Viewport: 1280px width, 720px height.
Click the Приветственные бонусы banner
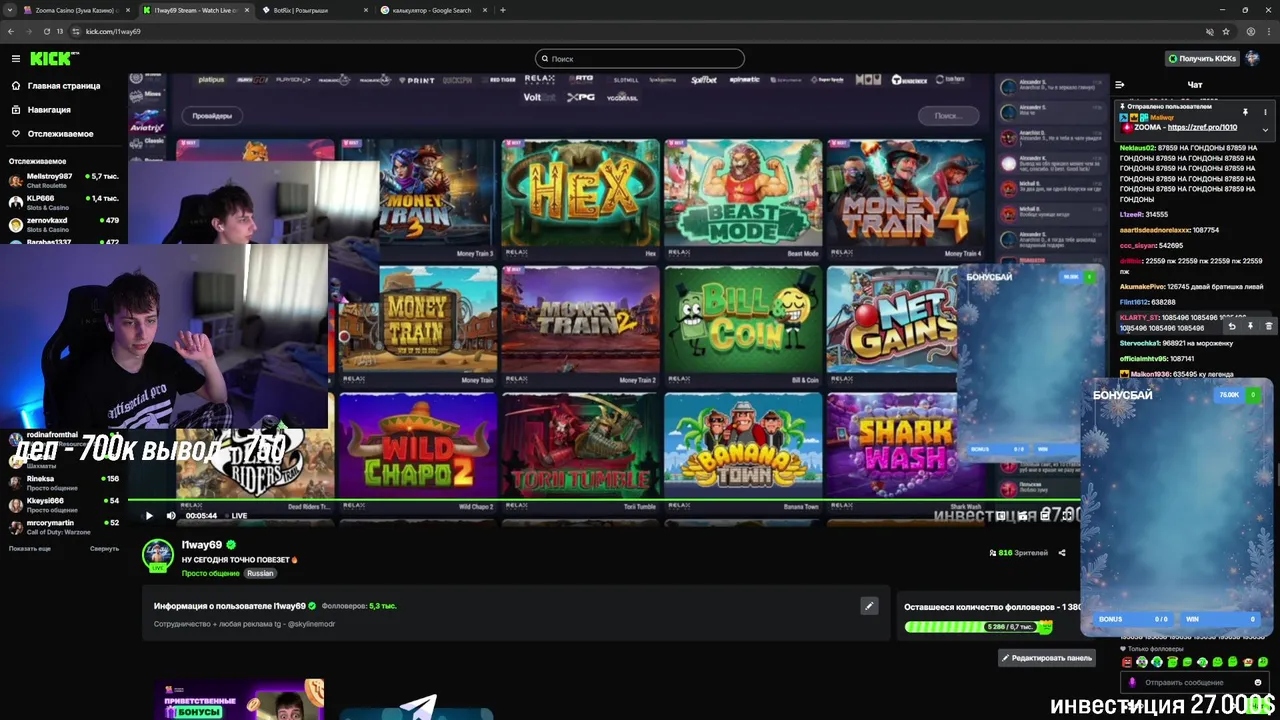point(239,700)
